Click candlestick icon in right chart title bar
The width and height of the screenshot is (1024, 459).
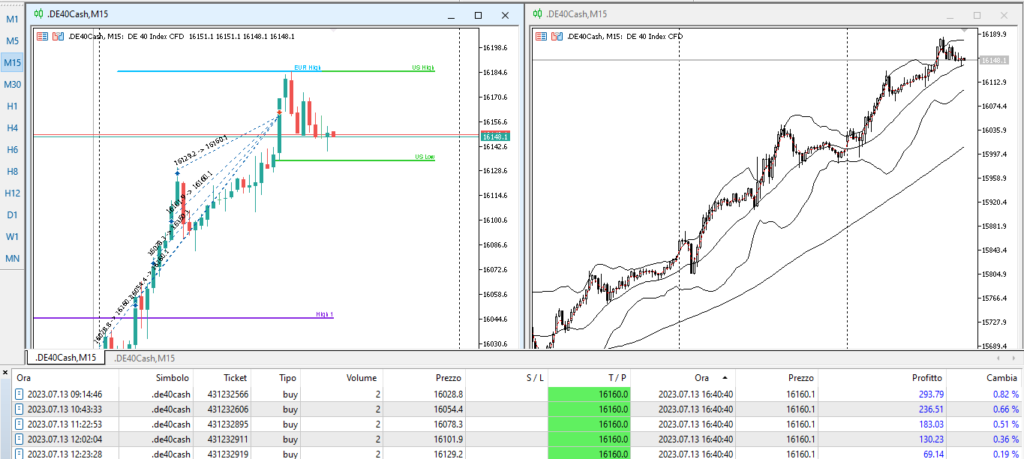pos(537,14)
